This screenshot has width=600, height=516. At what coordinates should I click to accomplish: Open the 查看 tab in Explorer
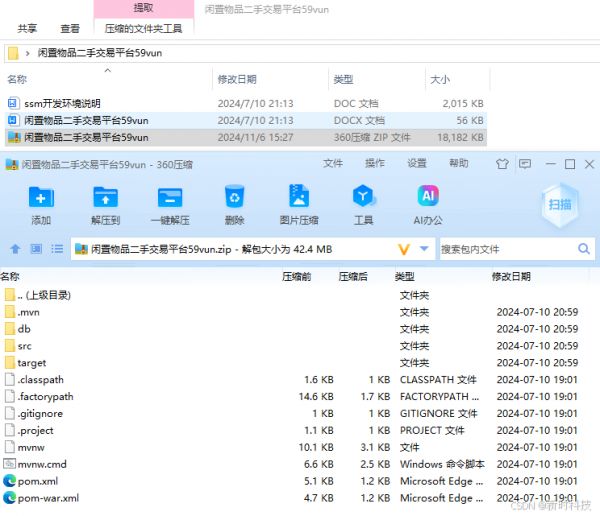click(x=70, y=28)
